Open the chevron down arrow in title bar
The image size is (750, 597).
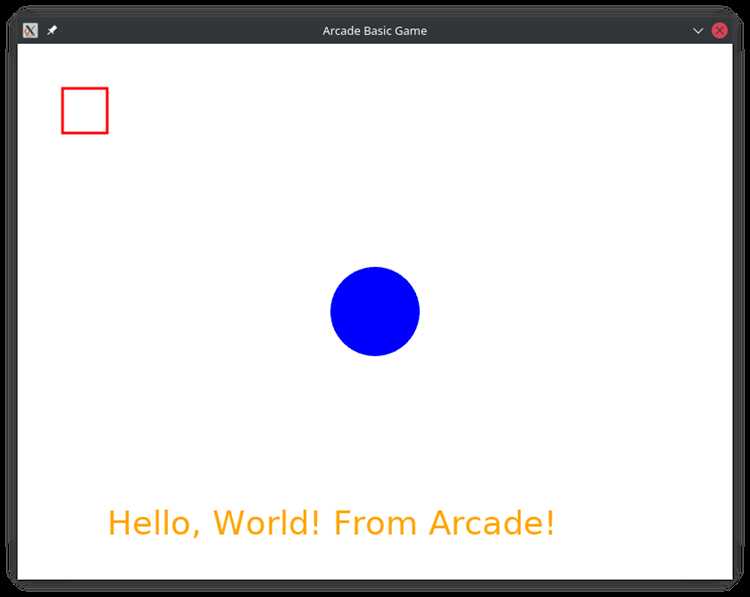[x=698, y=31]
